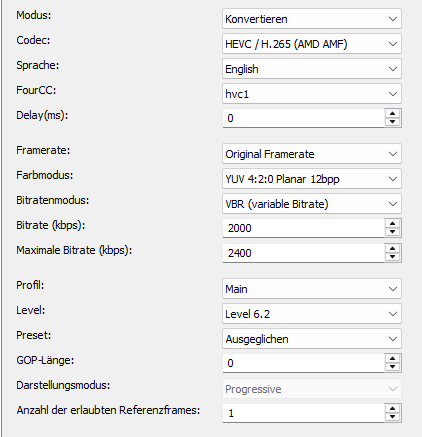Open the Preset dropdown showing Ausgeglichen
Screen dimensions: 422x437
312,339
